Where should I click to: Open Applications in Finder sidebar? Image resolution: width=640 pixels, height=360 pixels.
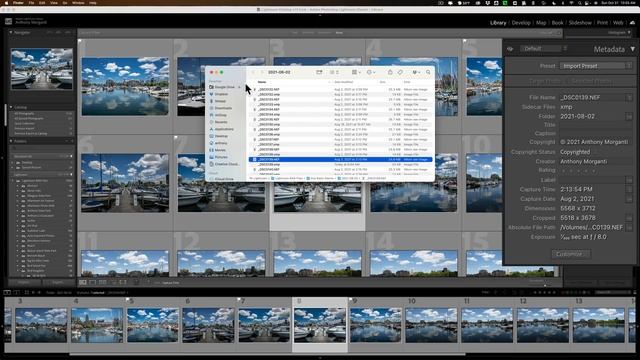[x=222, y=129]
